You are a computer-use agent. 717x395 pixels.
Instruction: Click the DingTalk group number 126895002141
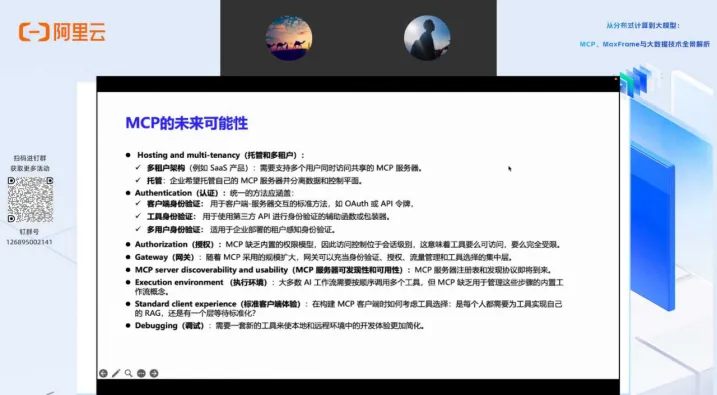[29, 242]
